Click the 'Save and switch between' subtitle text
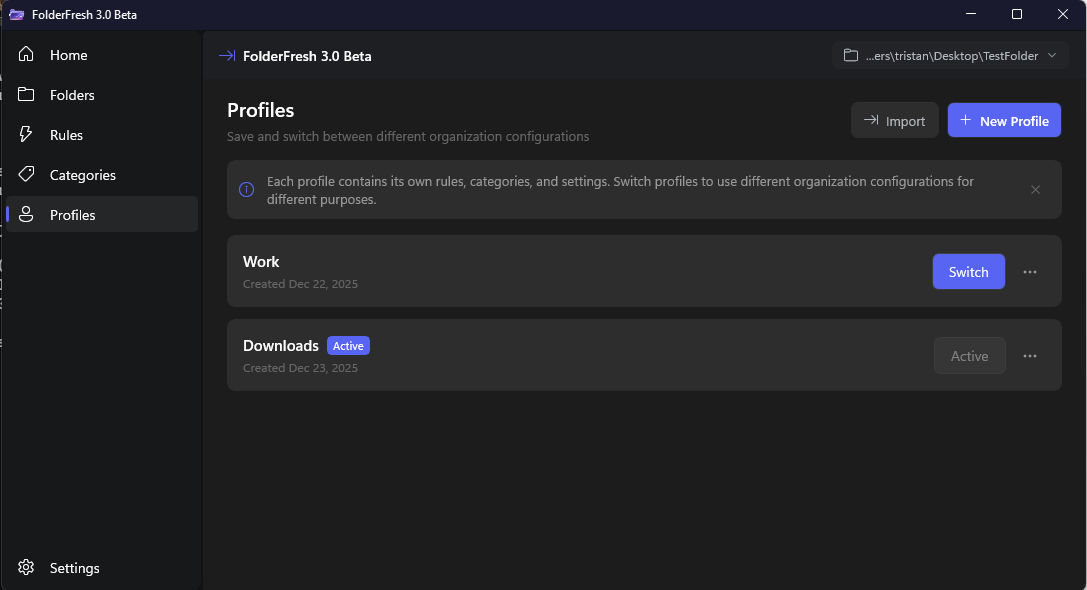Viewport: 1087px width, 590px height. tap(408, 137)
